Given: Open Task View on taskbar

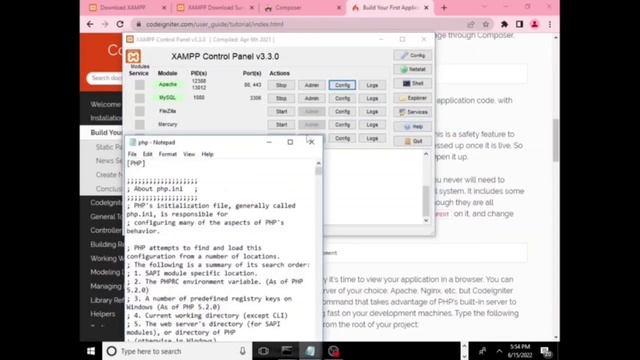Looking at the screenshot, I should (263, 351).
